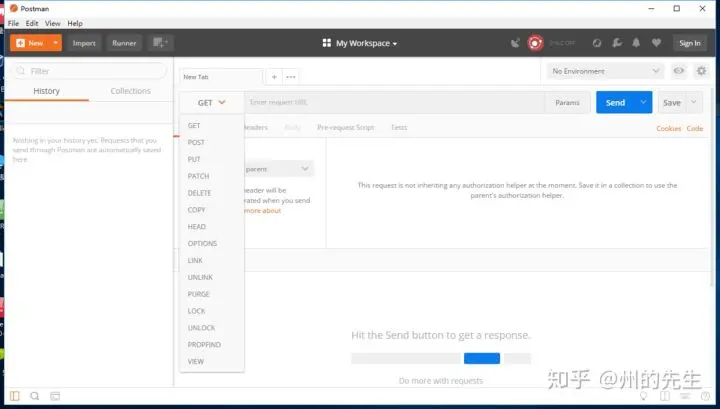The height and width of the screenshot is (409, 720).
Task: Add a new request tab with plus
Action: (x=274, y=77)
